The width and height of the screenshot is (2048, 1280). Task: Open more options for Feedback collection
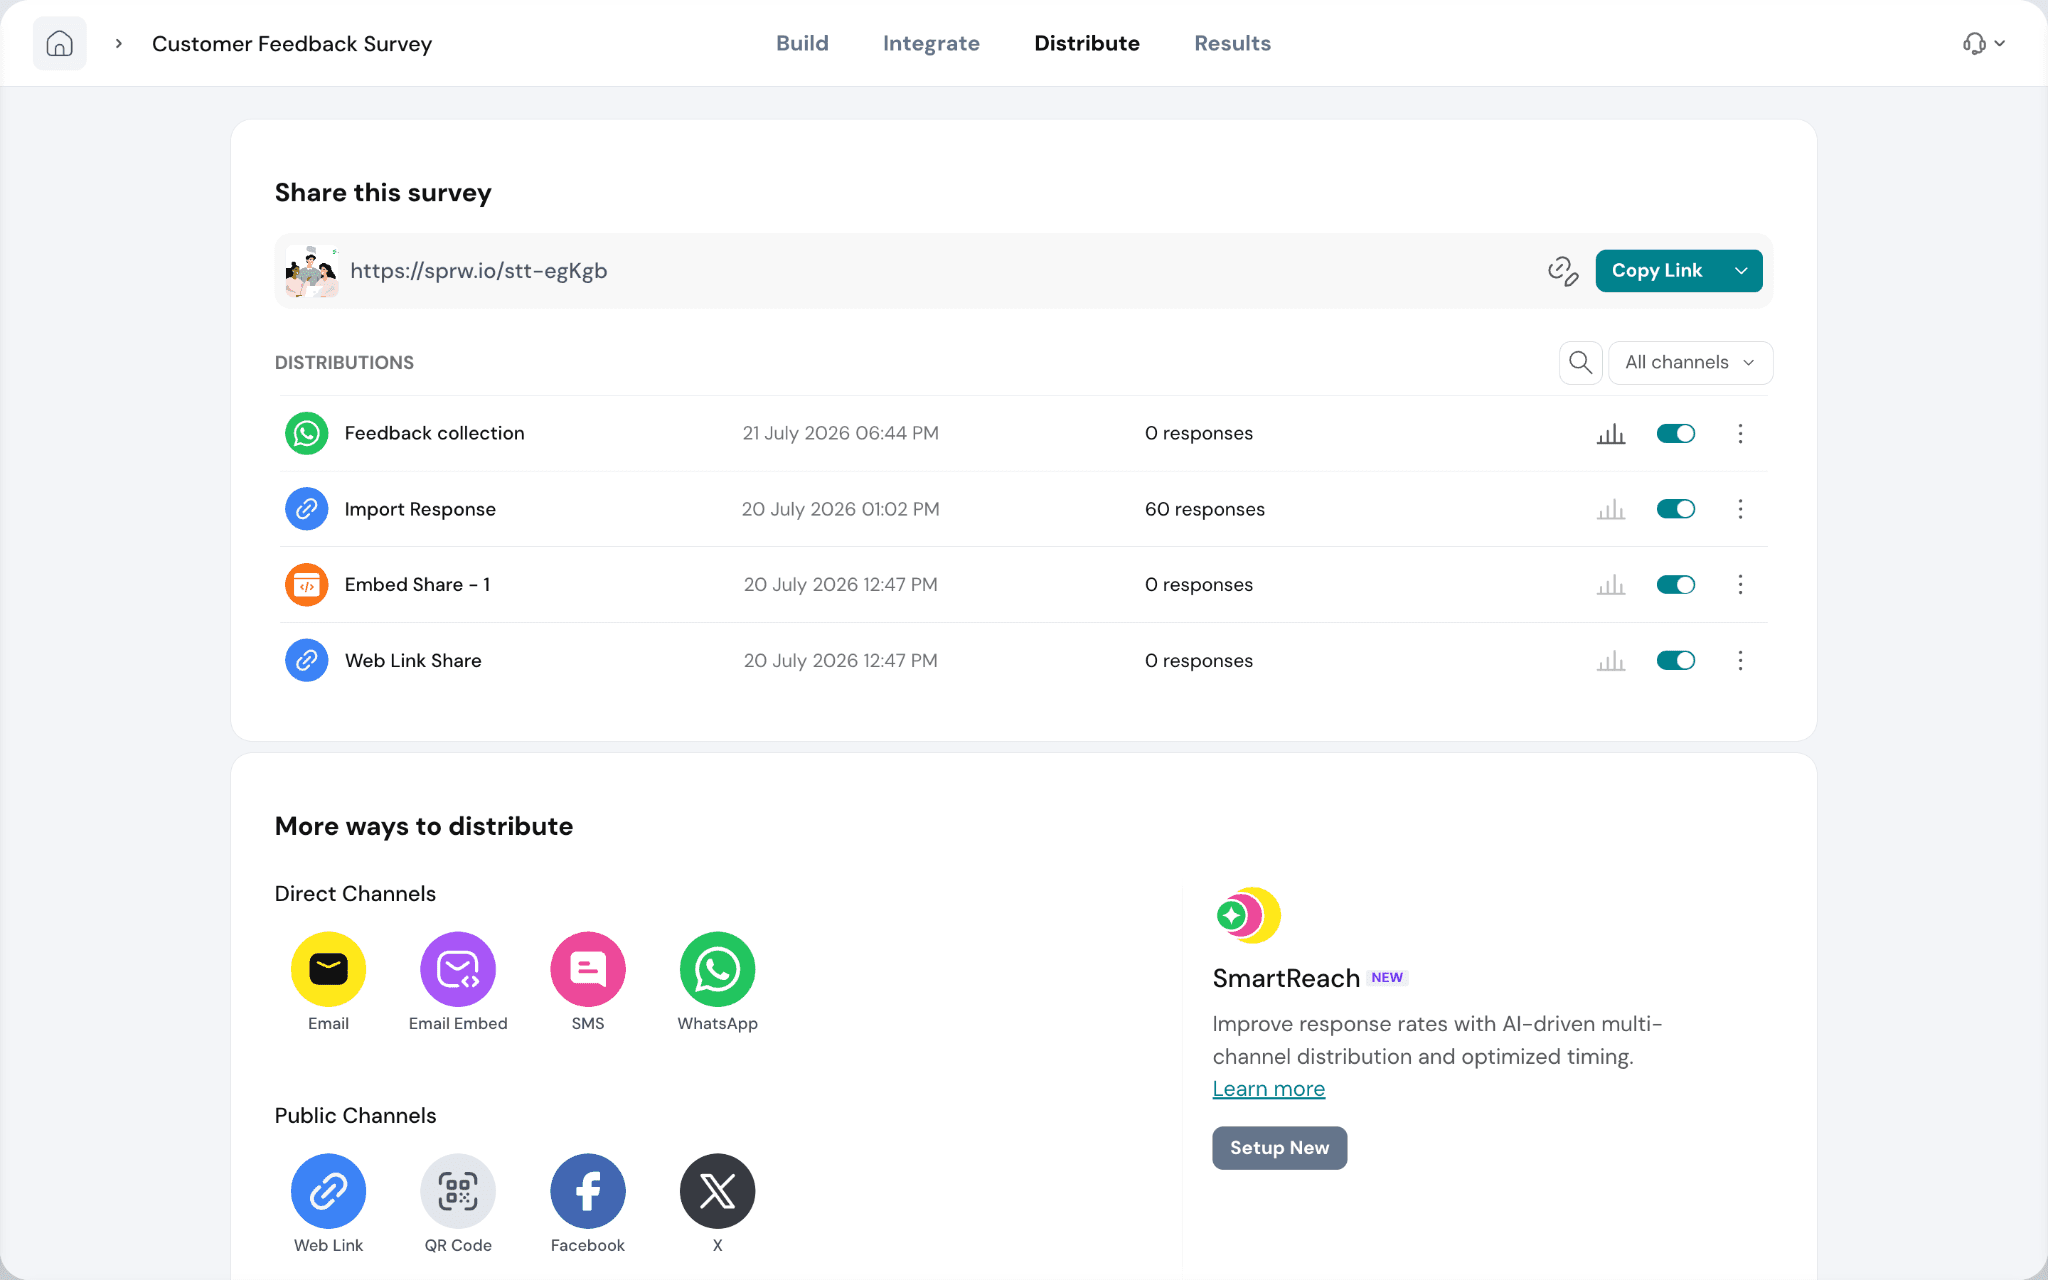1740,433
